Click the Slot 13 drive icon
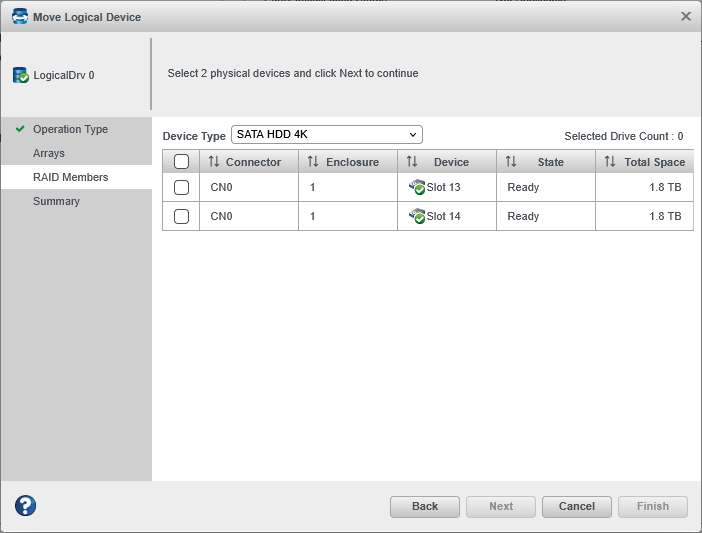 (417, 187)
